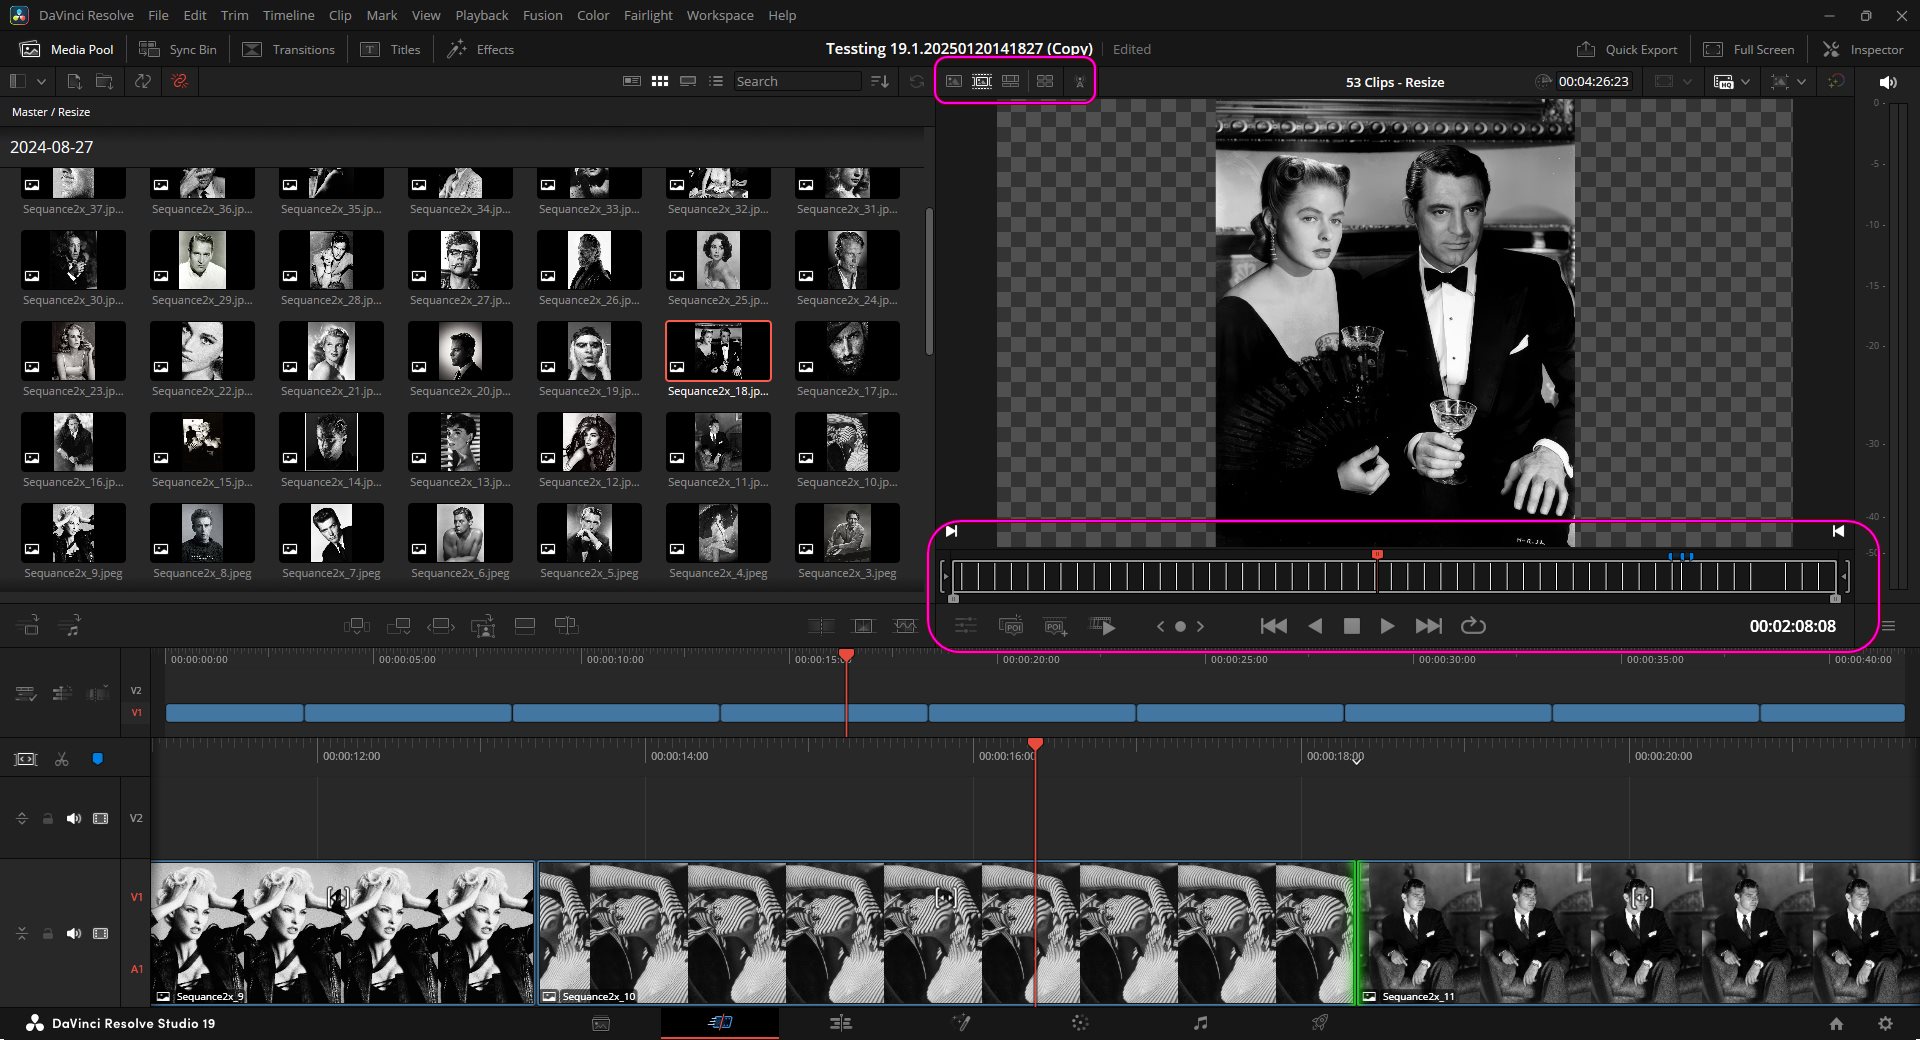Open the Inspector panel
Viewport: 1920px width, 1040px height.
(1863, 49)
